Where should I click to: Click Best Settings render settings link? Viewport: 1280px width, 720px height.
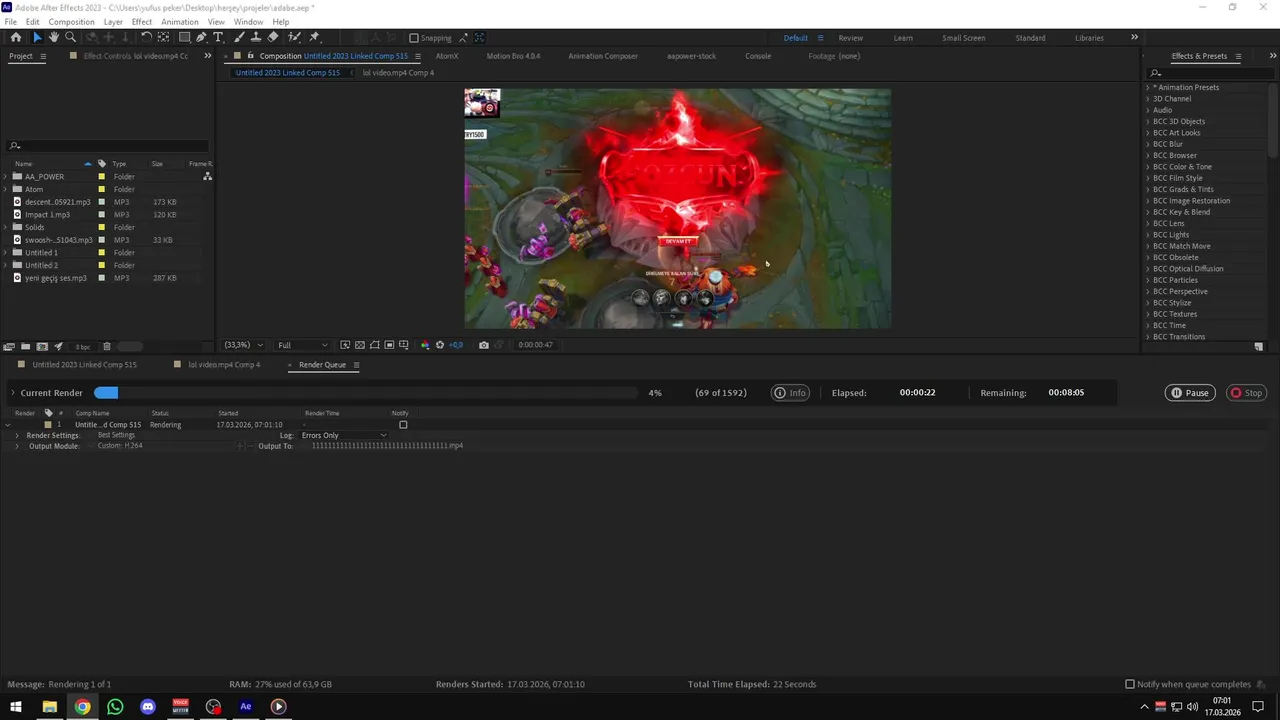click(116, 436)
